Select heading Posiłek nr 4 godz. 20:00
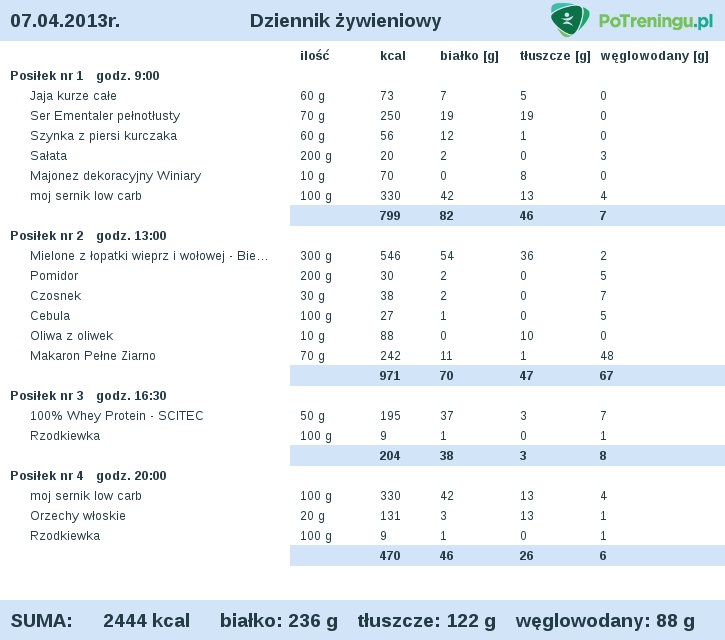 (x=88, y=476)
